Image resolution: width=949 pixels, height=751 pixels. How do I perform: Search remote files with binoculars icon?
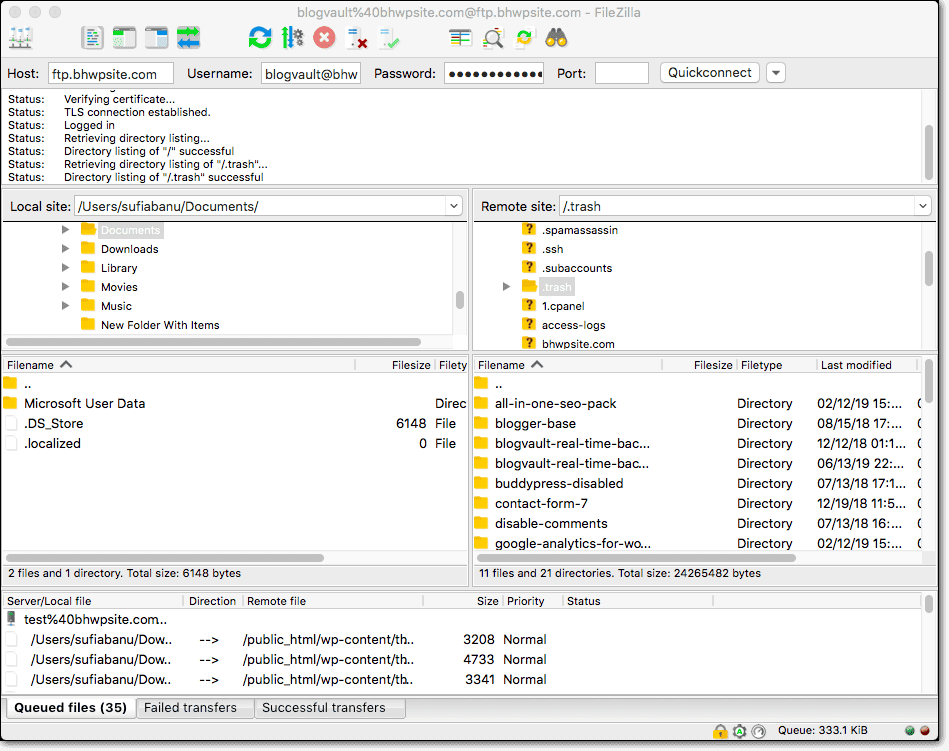pyautogui.click(x=556, y=38)
